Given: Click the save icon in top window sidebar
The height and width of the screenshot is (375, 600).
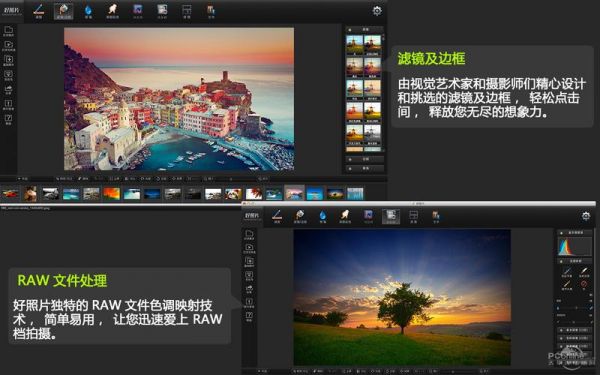Looking at the screenshot, I should click(8, 75).
